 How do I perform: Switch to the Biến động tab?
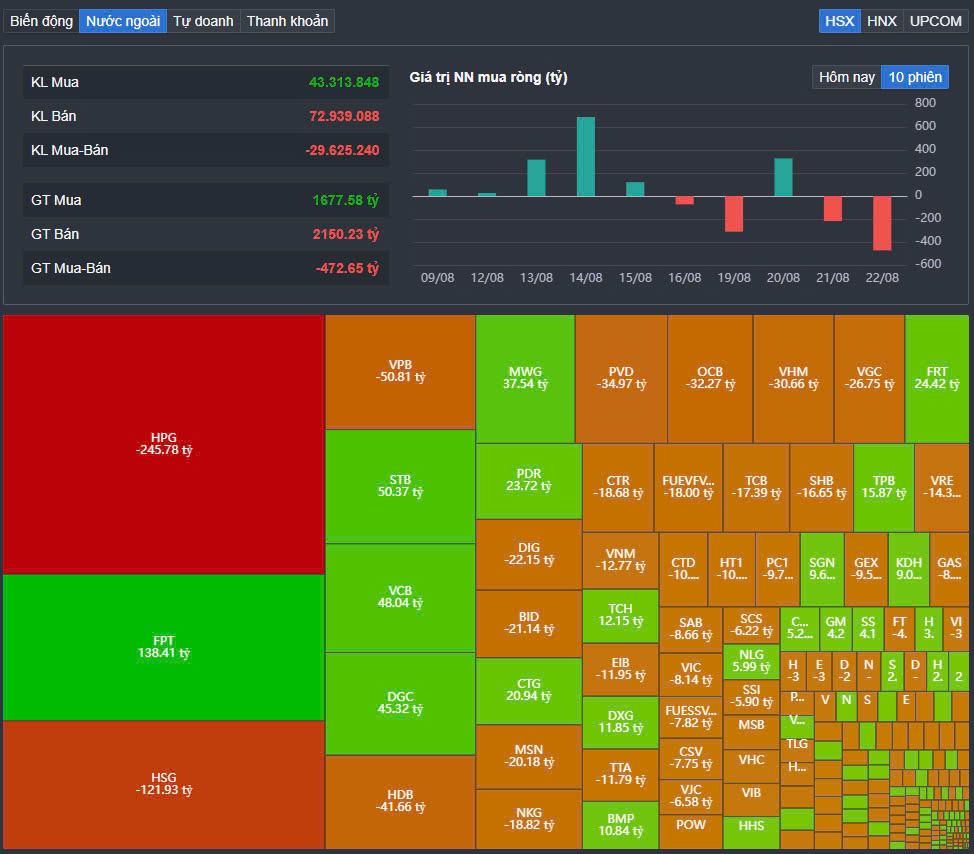(x=41, y=21)
